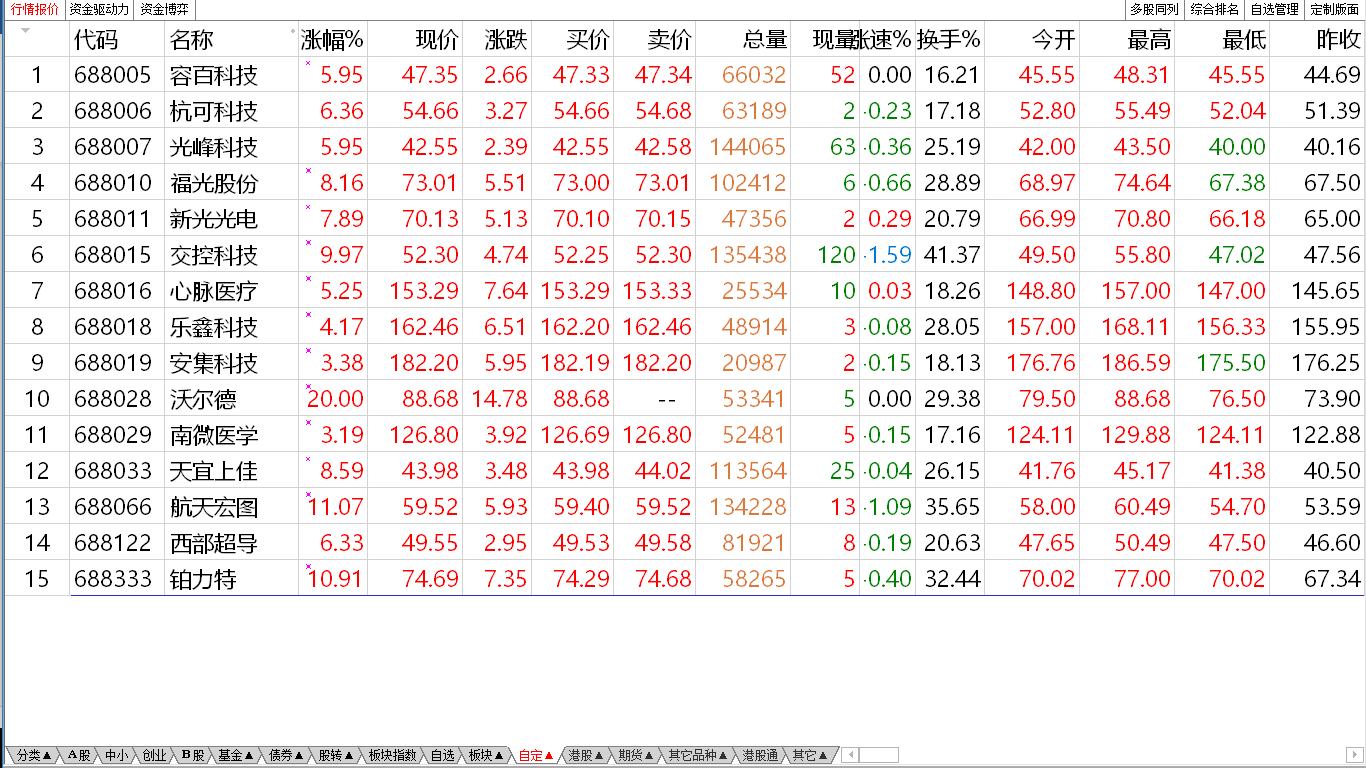Select the 自选 bottom tab
The height and width of the screenshot is (768, 1366).
(x=442, y=755)
